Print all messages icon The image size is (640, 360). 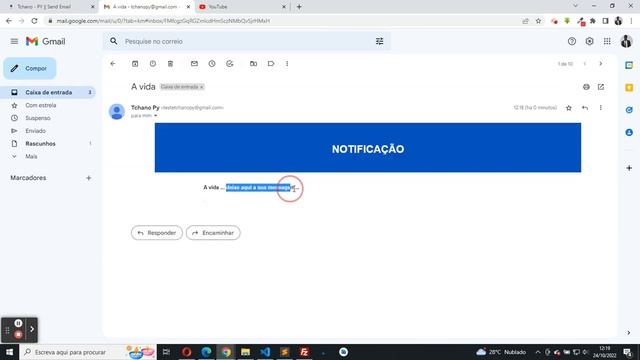tap(586, 87)
